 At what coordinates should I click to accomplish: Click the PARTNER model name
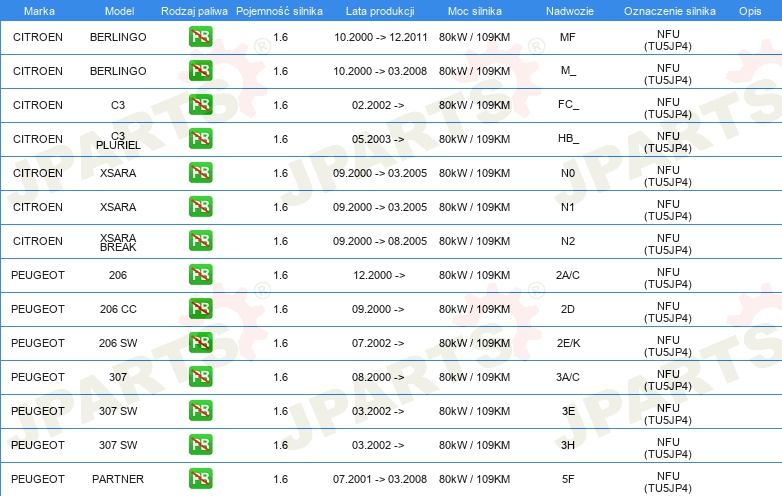118,479
